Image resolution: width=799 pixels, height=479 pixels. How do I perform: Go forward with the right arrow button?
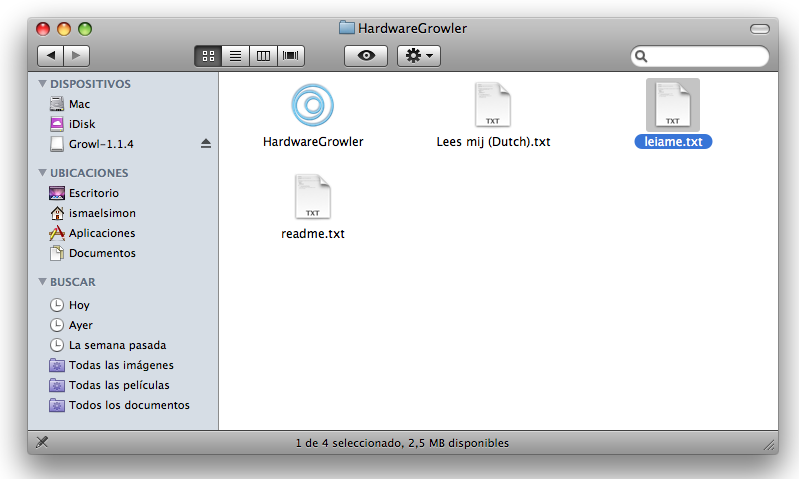click(76, 56)
